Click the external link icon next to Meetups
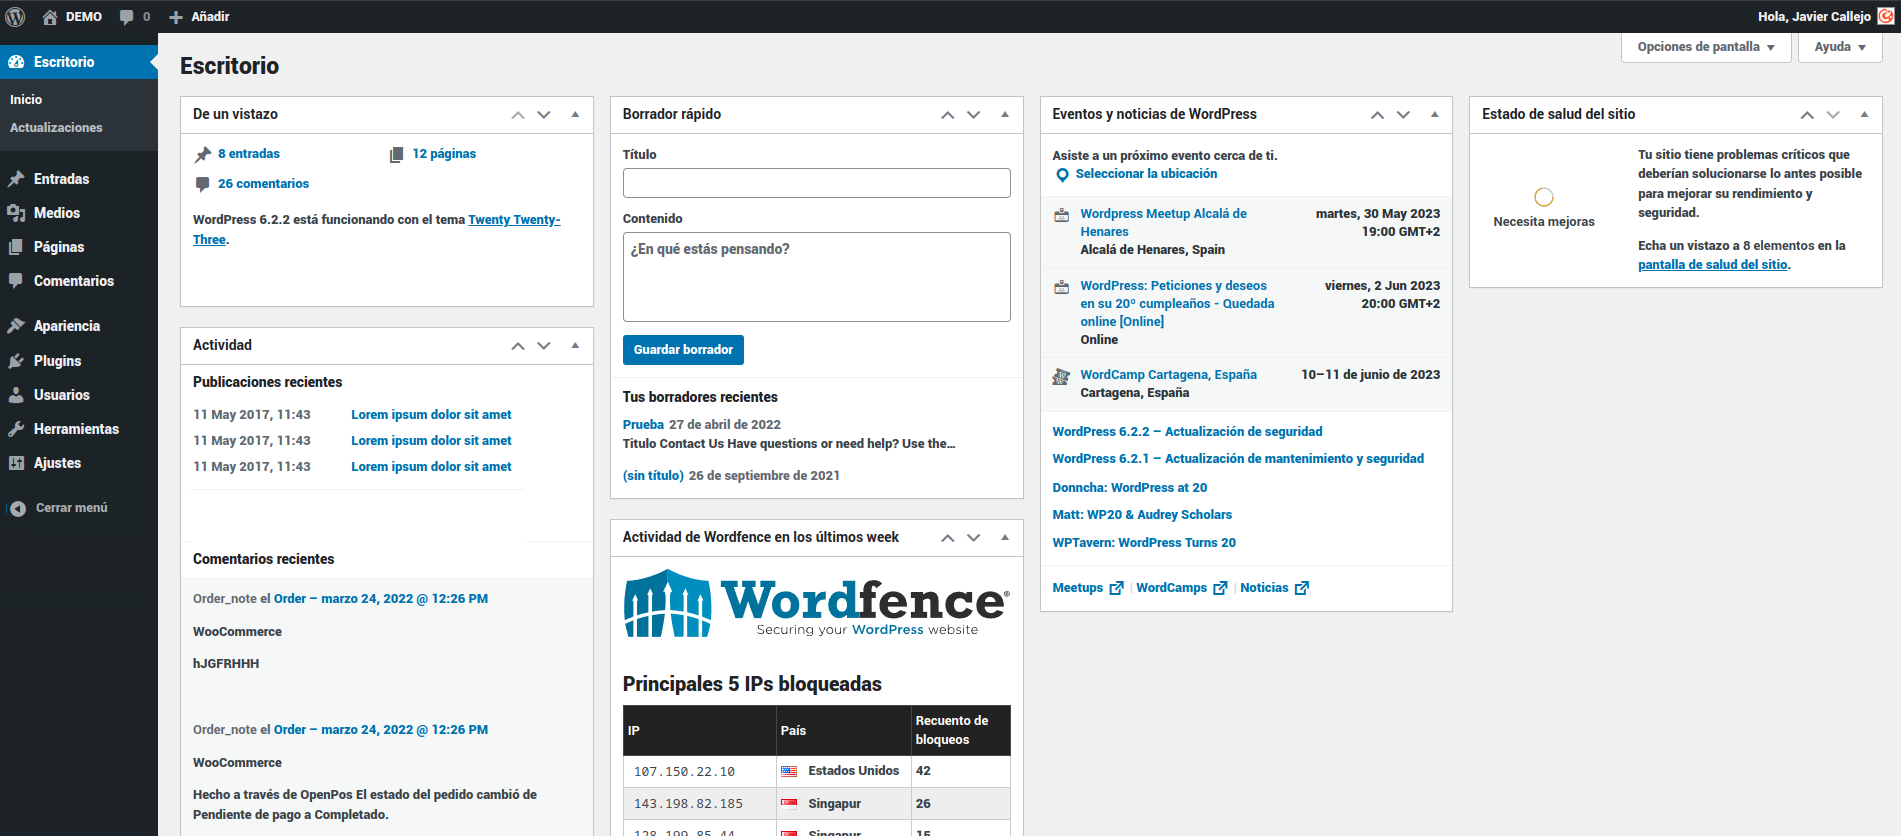 tap(1116, 588)
